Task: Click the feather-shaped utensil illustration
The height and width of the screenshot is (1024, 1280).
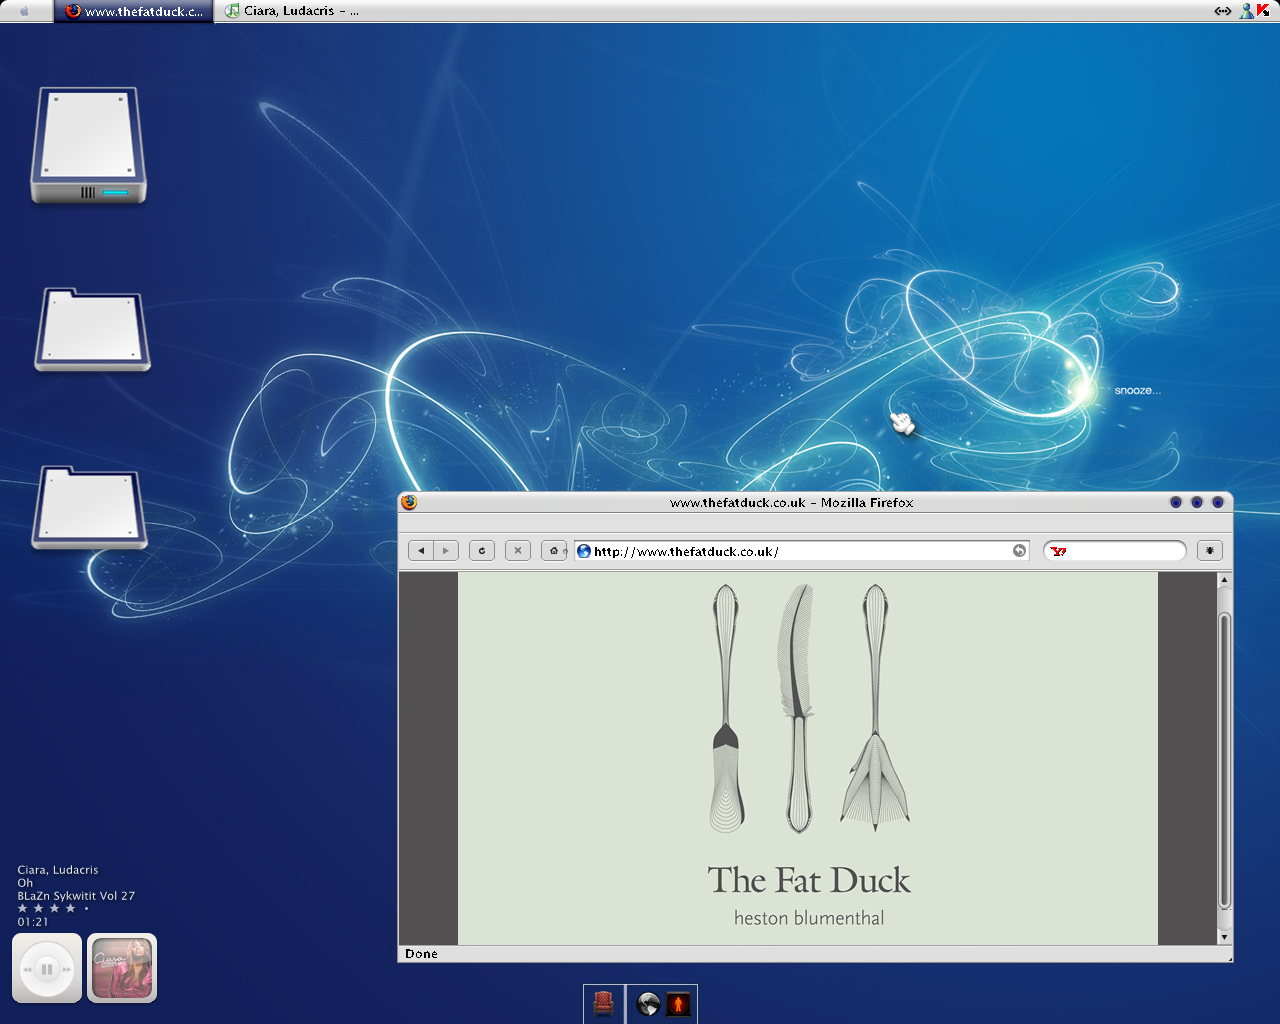Action: [797, 708]
